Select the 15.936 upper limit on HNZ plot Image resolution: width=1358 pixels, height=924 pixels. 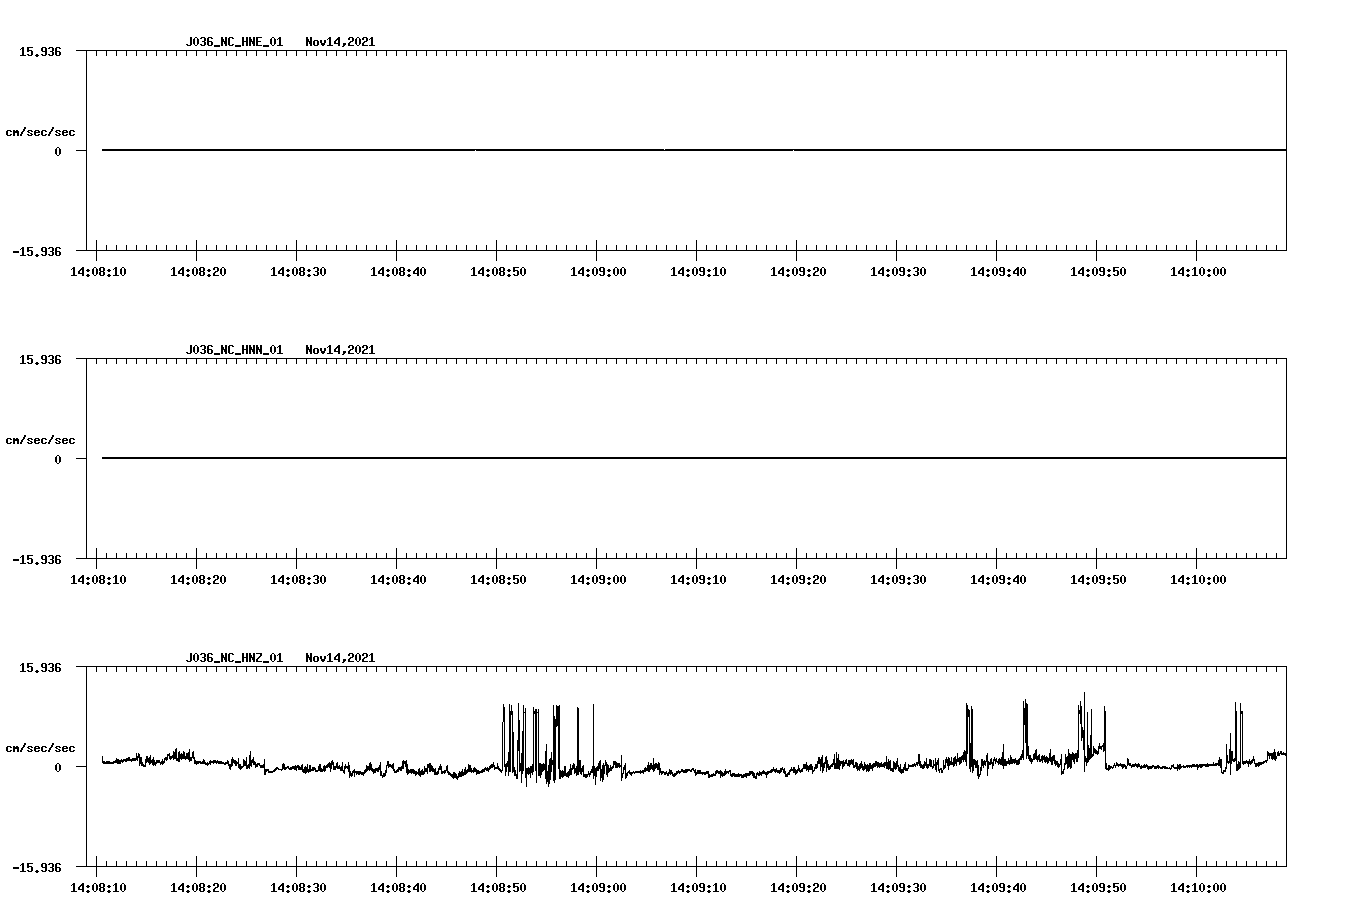tap(40, 667)
